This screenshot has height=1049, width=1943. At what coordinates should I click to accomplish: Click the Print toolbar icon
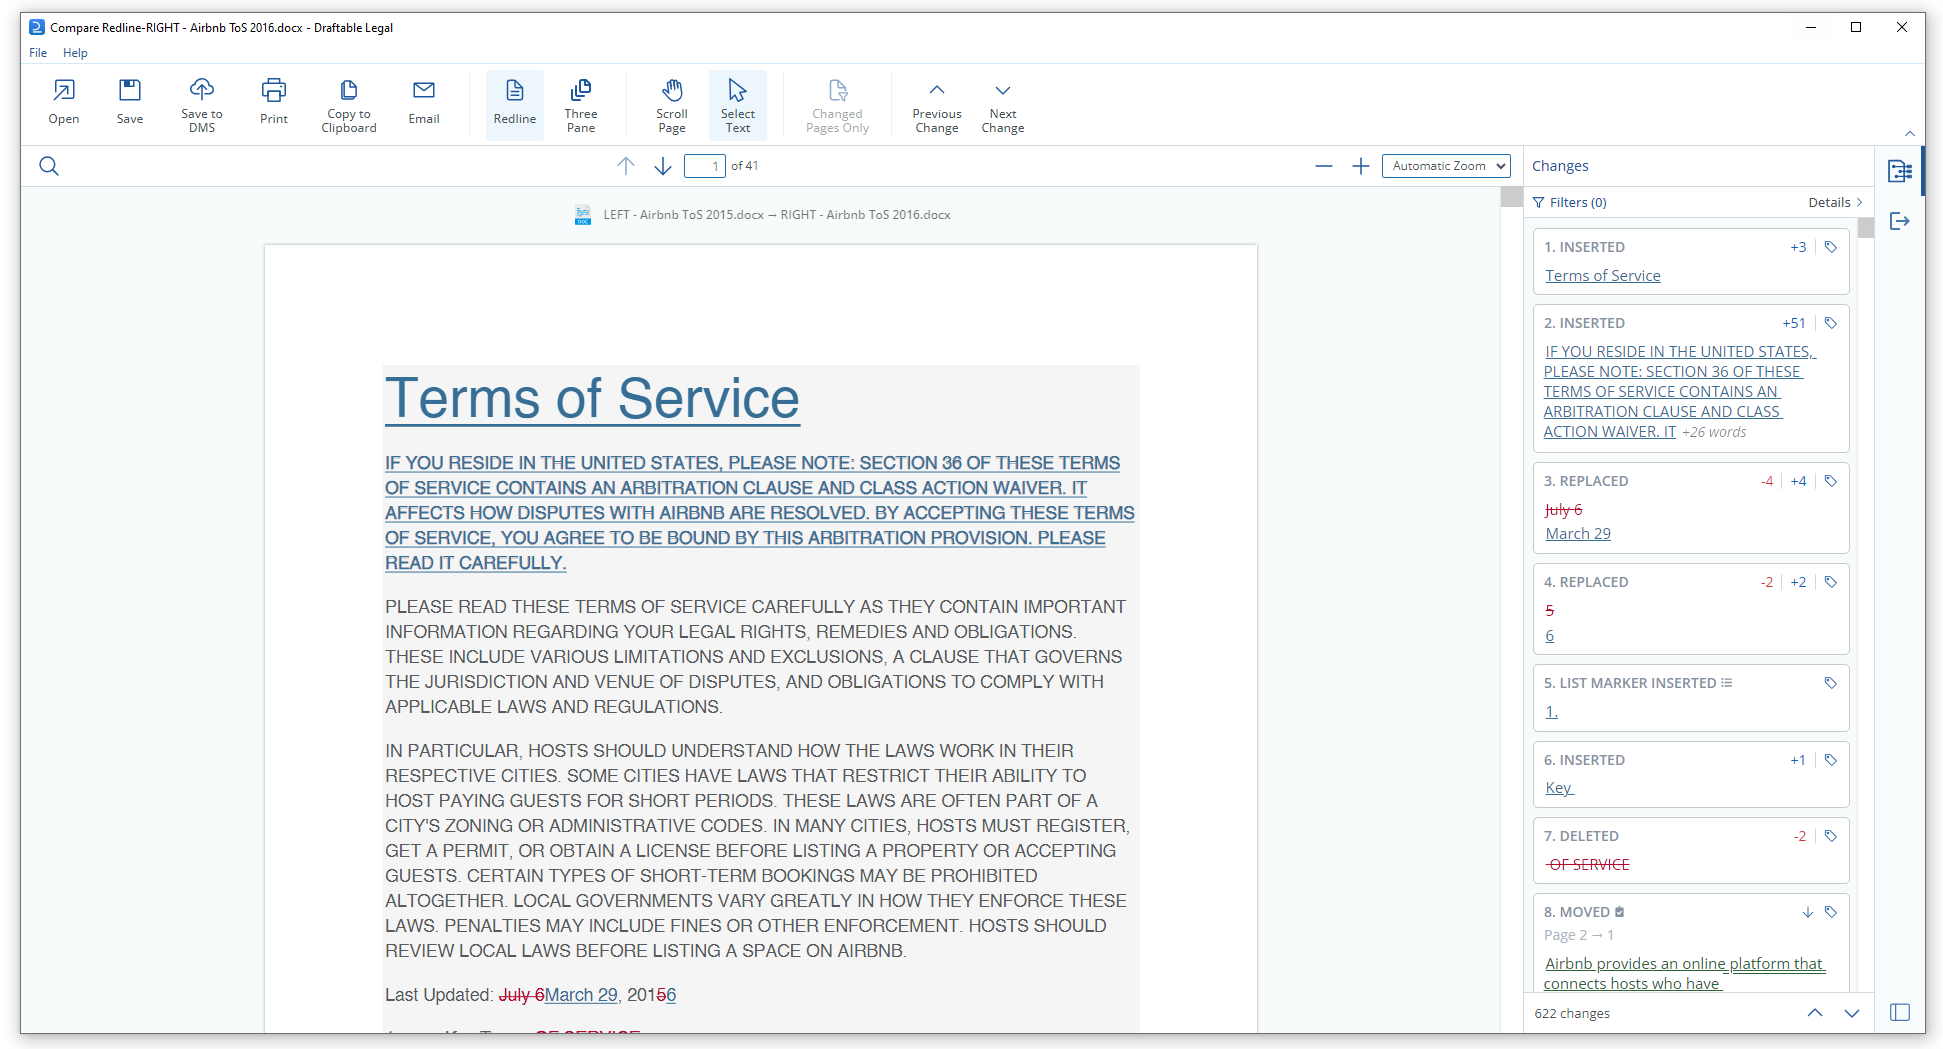coord(274,90)
